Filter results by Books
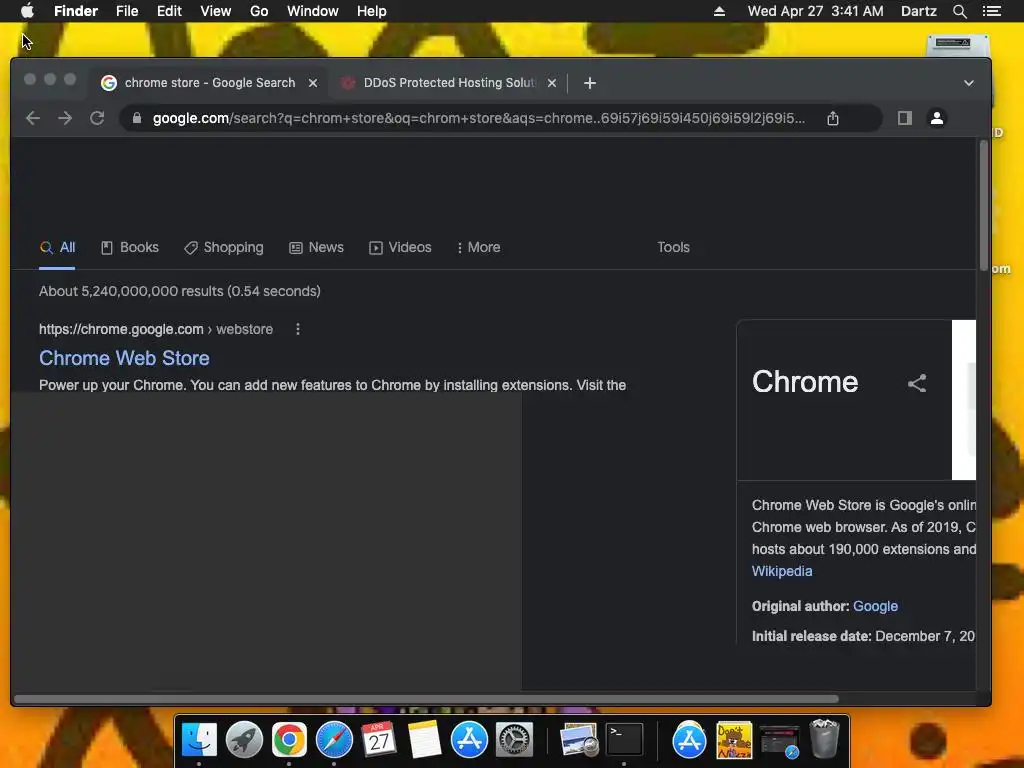 click(x=130, y=248)
